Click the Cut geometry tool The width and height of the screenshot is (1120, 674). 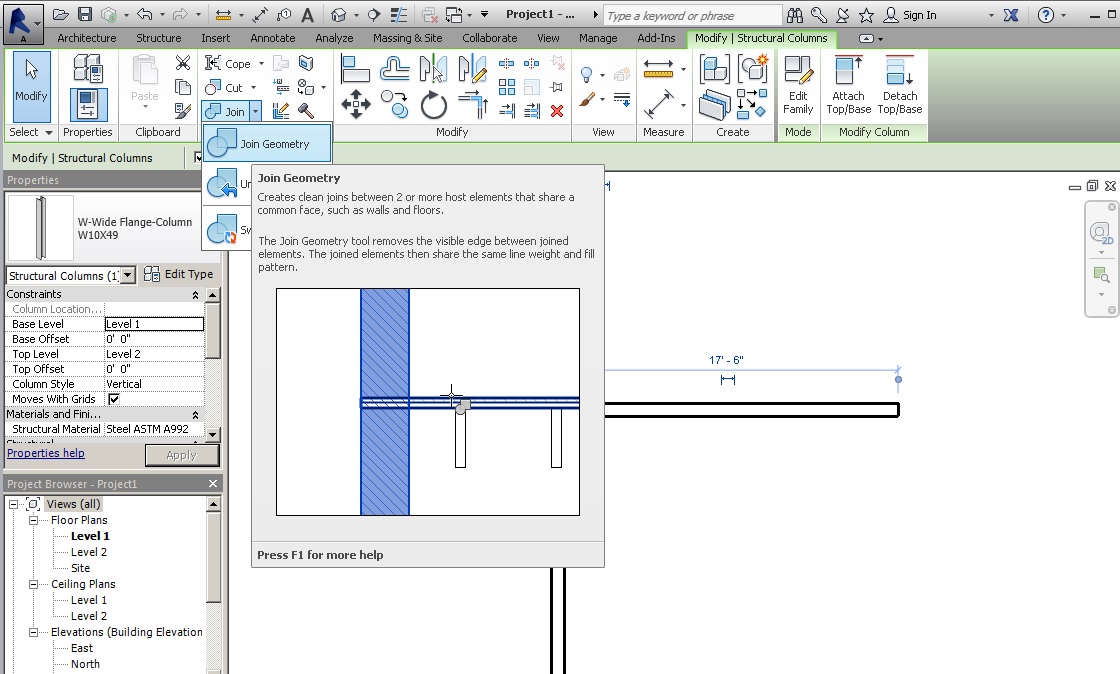click(x=222, y=87)
